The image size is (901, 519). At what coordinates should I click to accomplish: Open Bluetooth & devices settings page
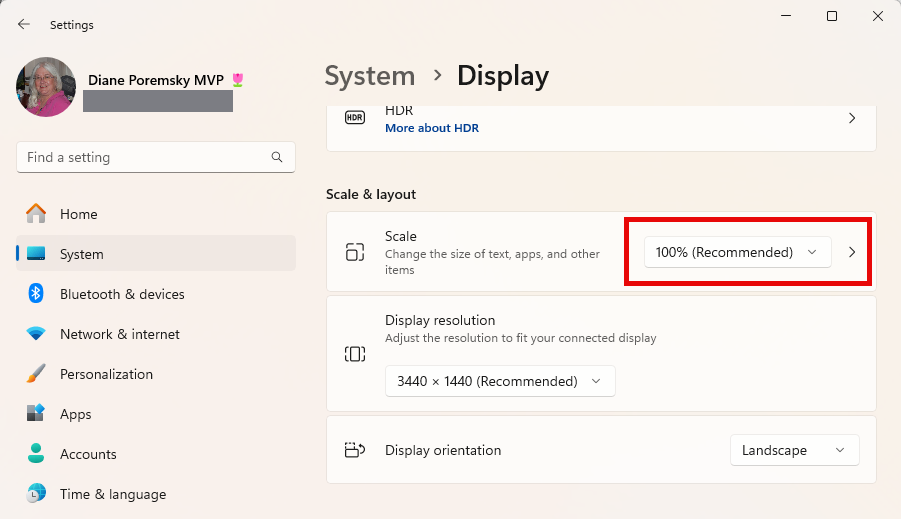tap(122, 294)
